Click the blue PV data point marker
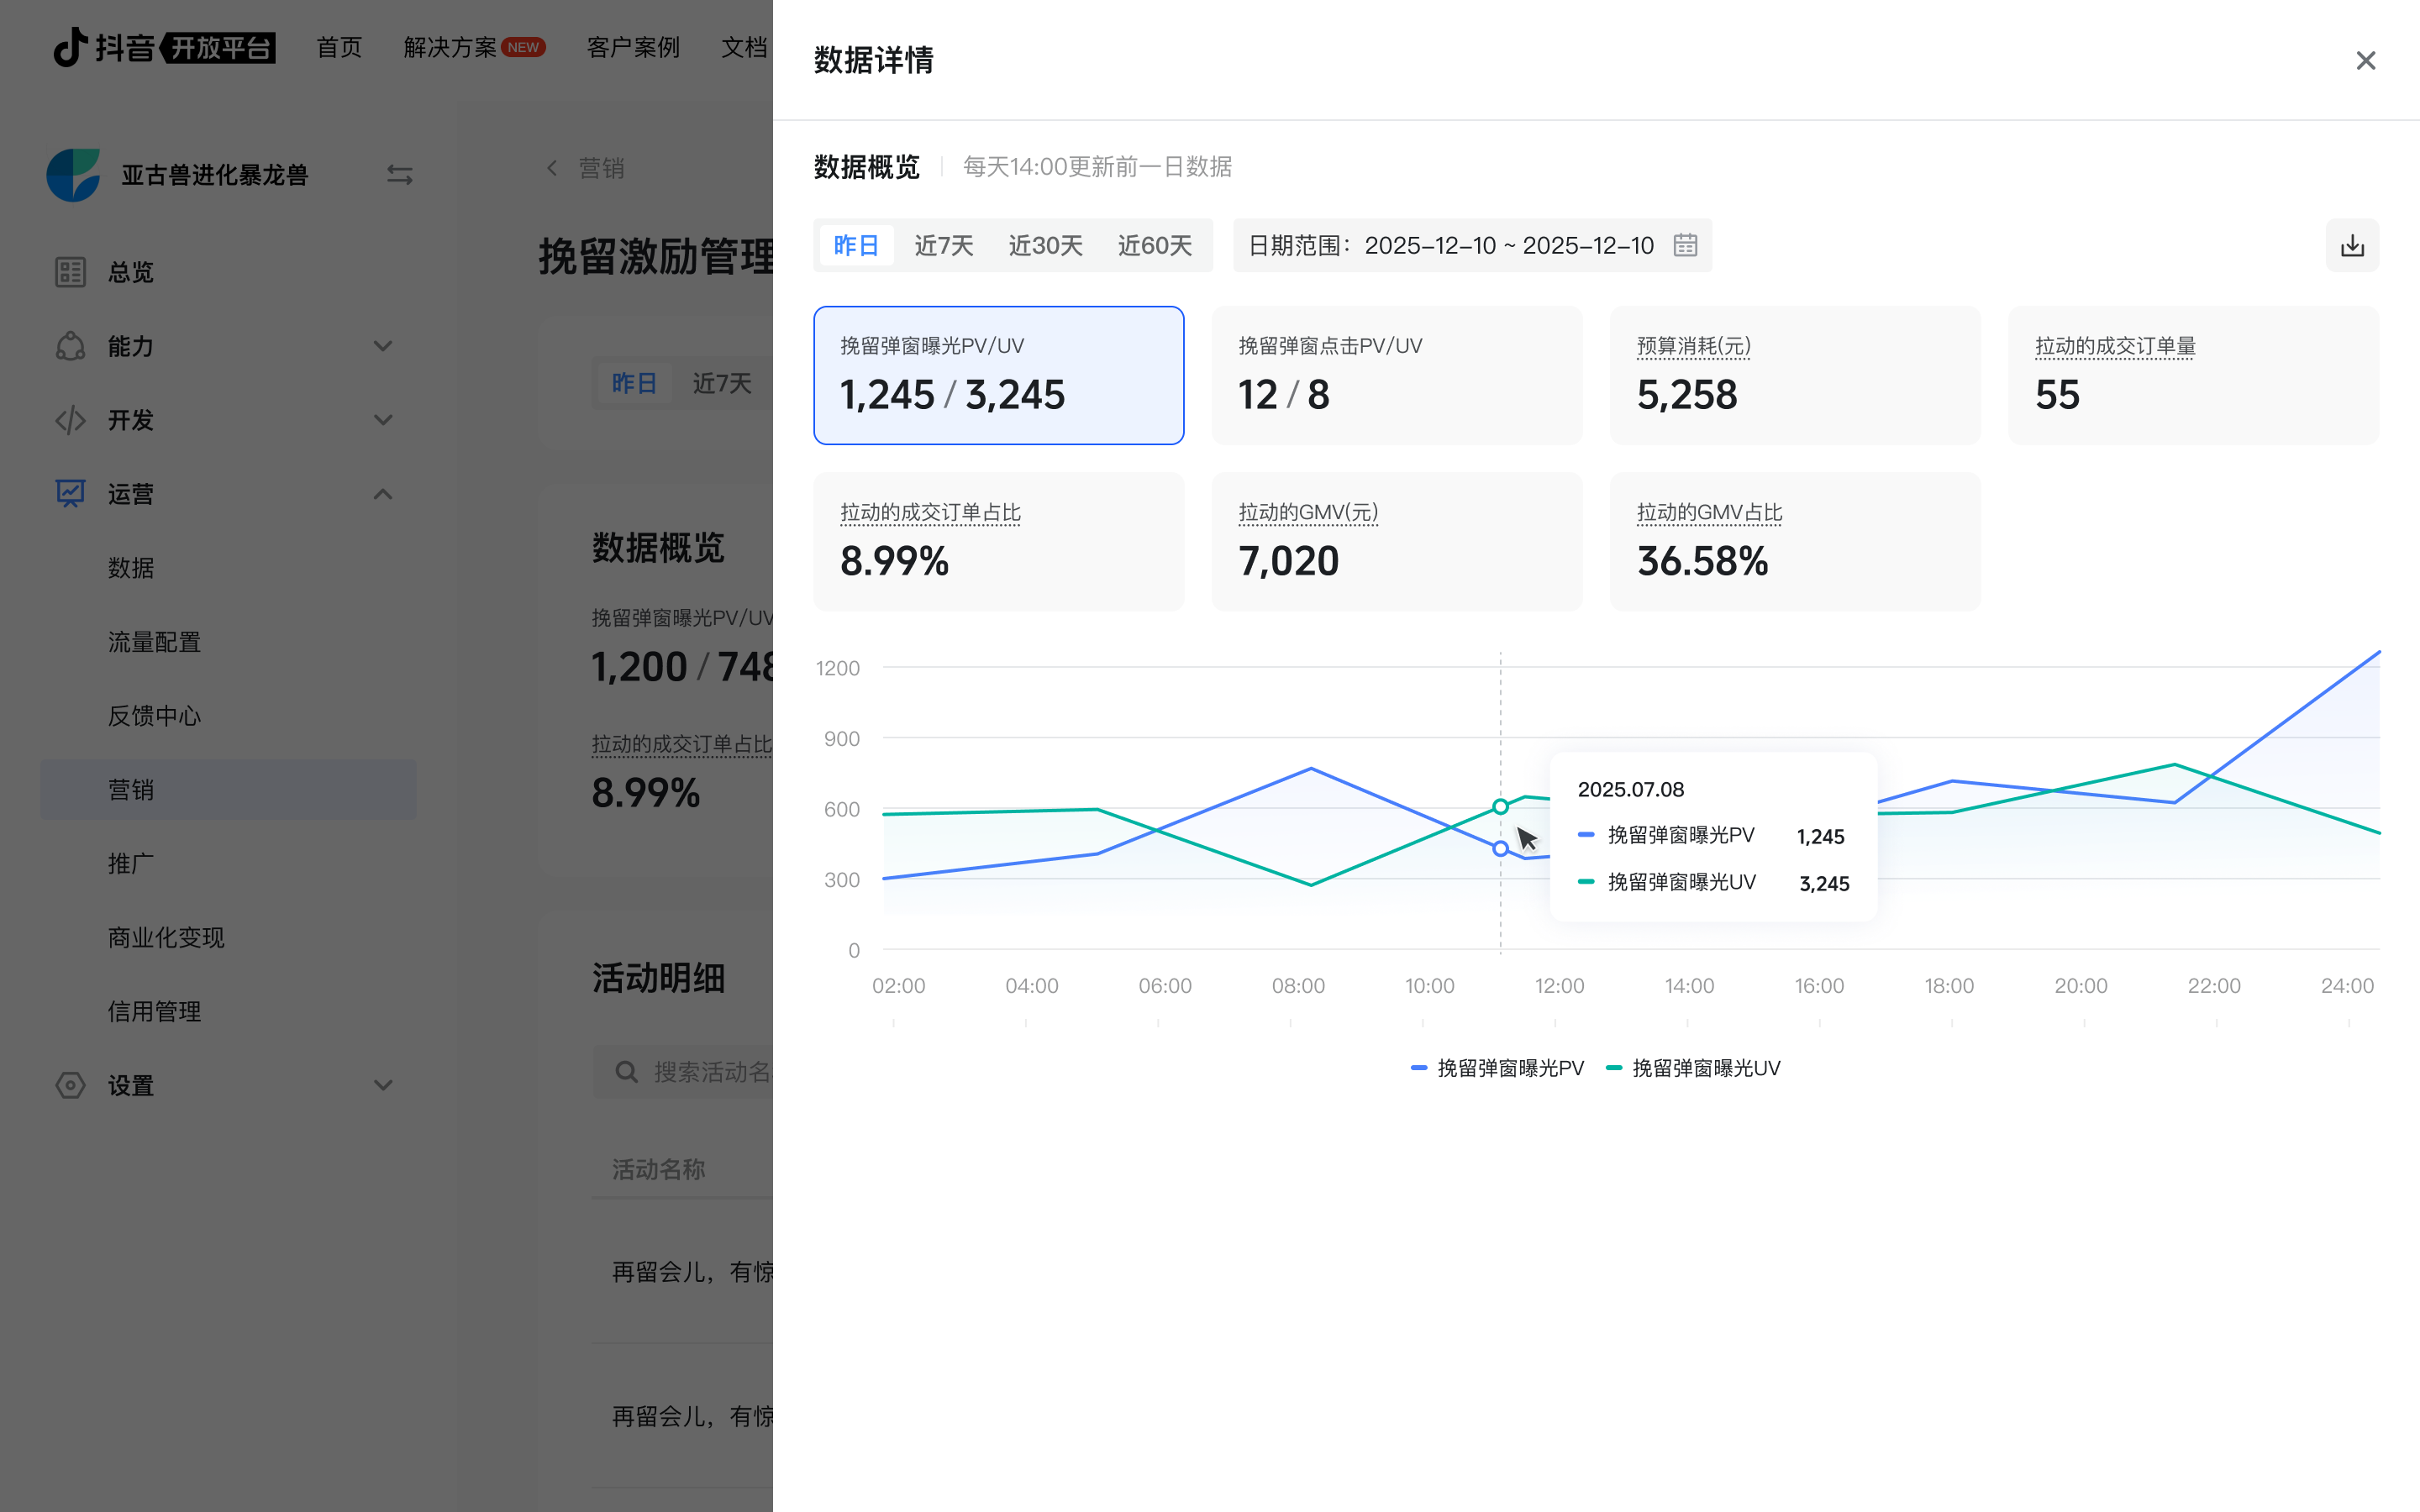This screenshot has width=2420, height=1512. 1500,848
